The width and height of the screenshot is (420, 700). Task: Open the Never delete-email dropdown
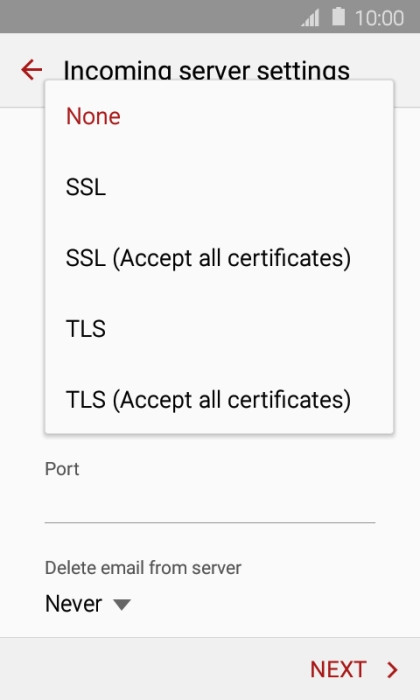point(88,604)
